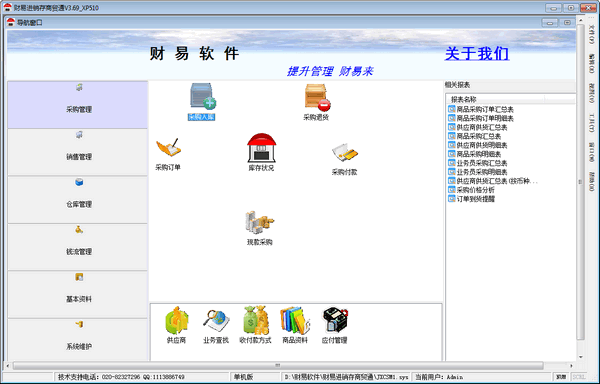
Task: Follow the 关于我们 link
Action: [x=477, y=54]
